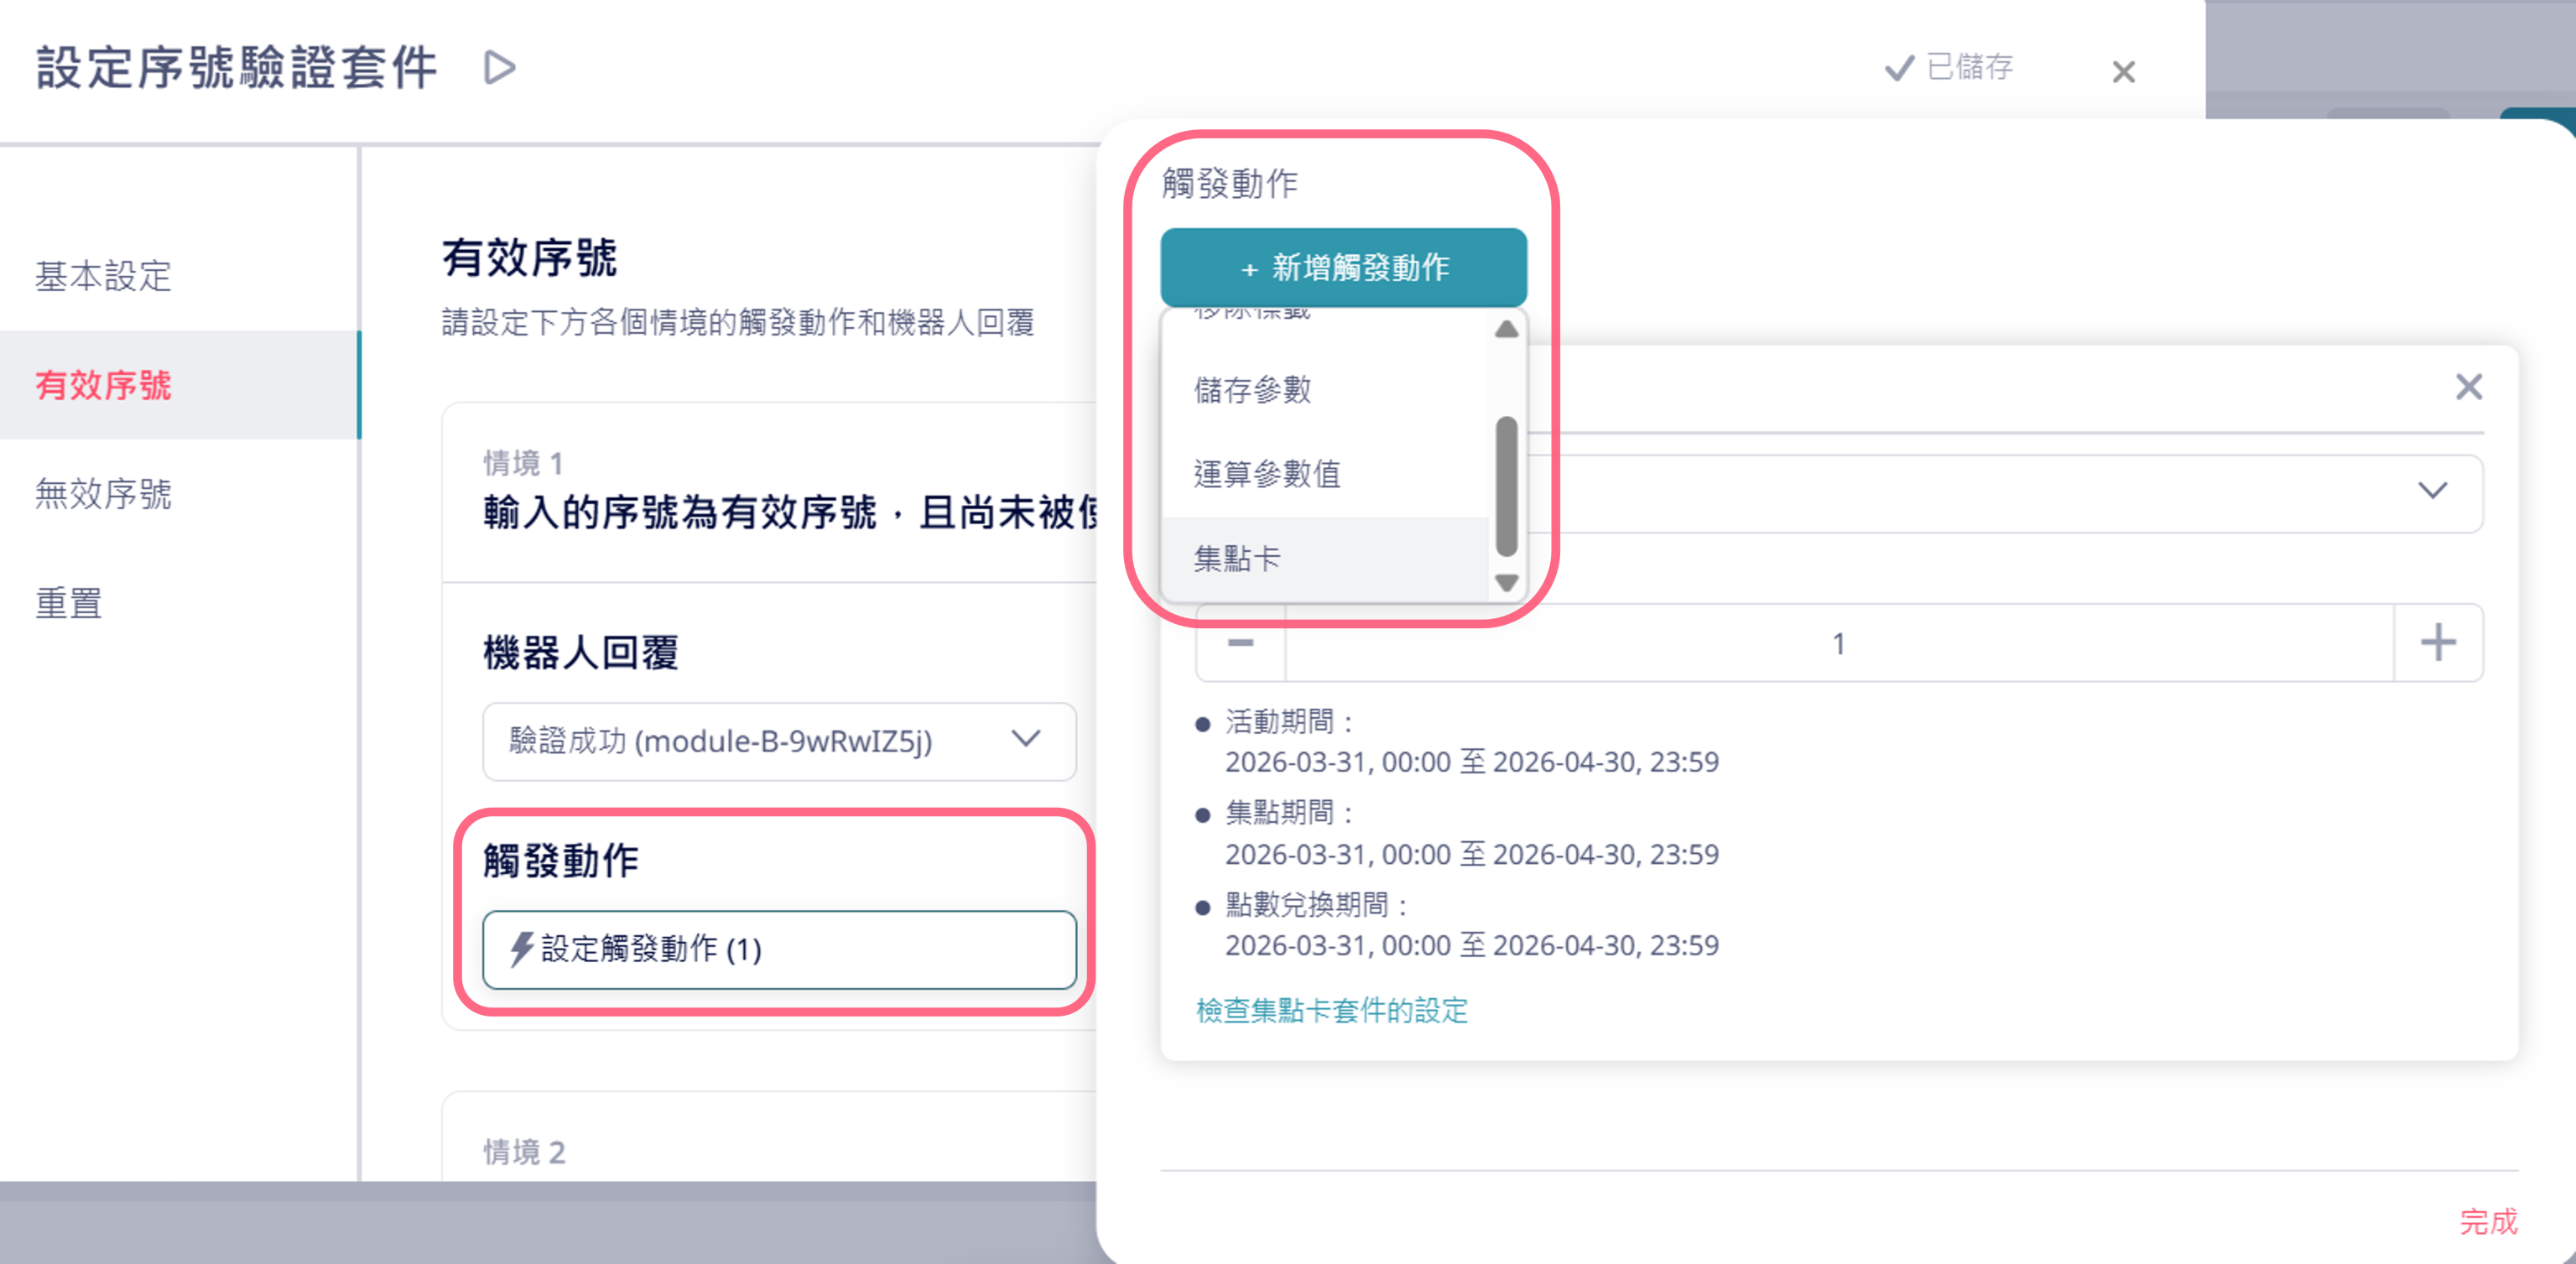Switch to 無效序號 sidebar tab
Viewport: 2576px width, 1264px height.
[x=103, y=494]
